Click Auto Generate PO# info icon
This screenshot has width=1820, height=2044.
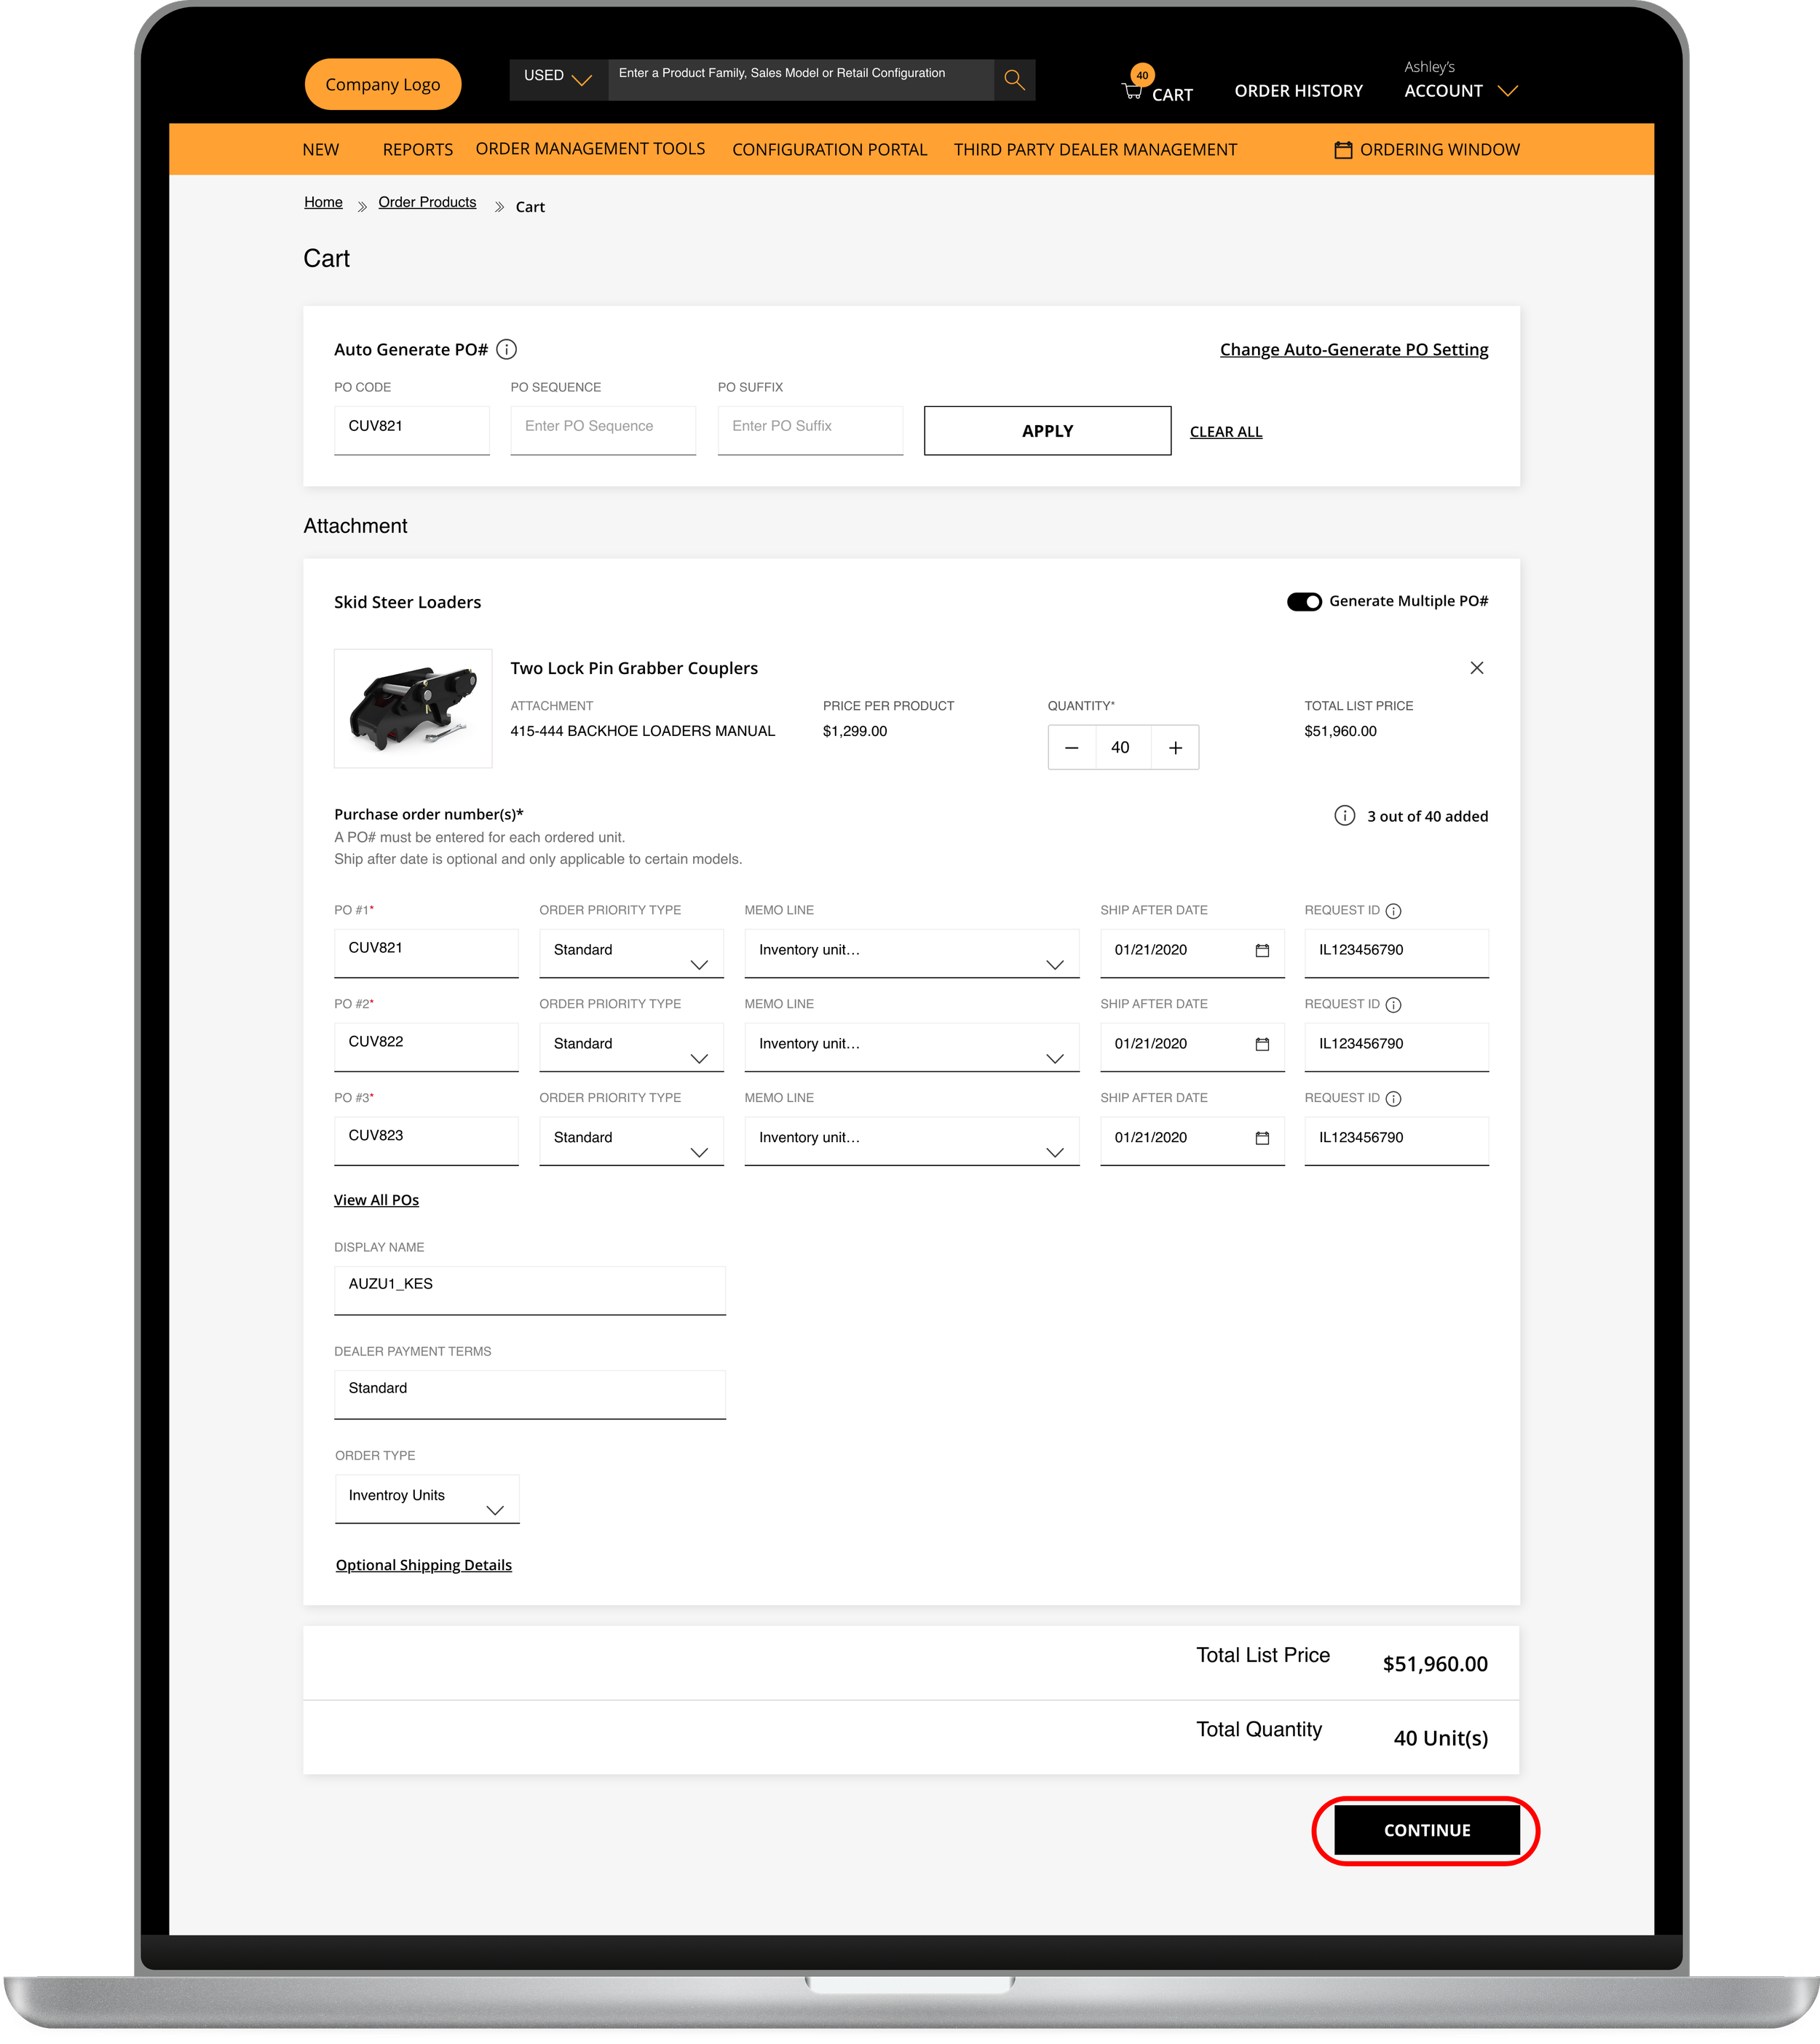click(x=507, y=349)
